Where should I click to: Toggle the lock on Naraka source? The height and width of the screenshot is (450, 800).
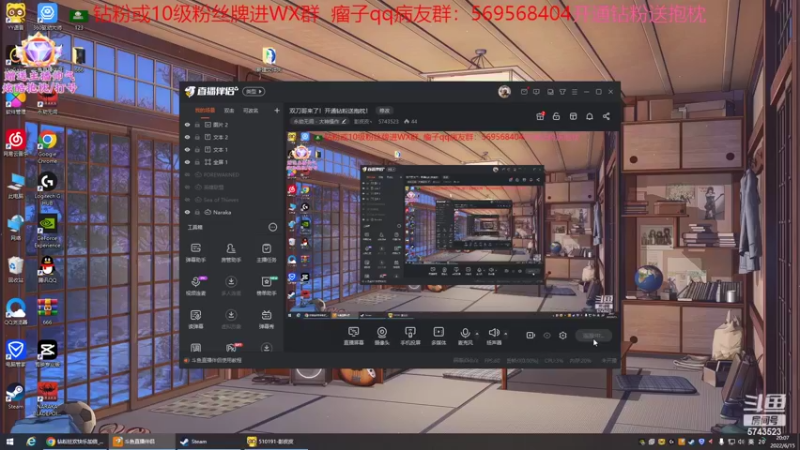point(197,212)
